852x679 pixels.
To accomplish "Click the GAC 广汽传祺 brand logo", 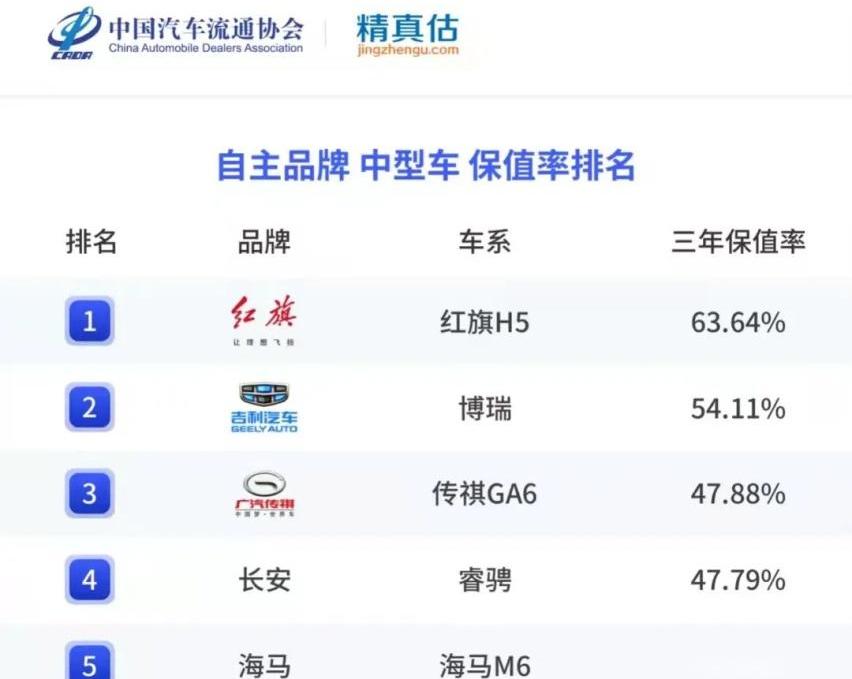I will [x=264, y=494].
